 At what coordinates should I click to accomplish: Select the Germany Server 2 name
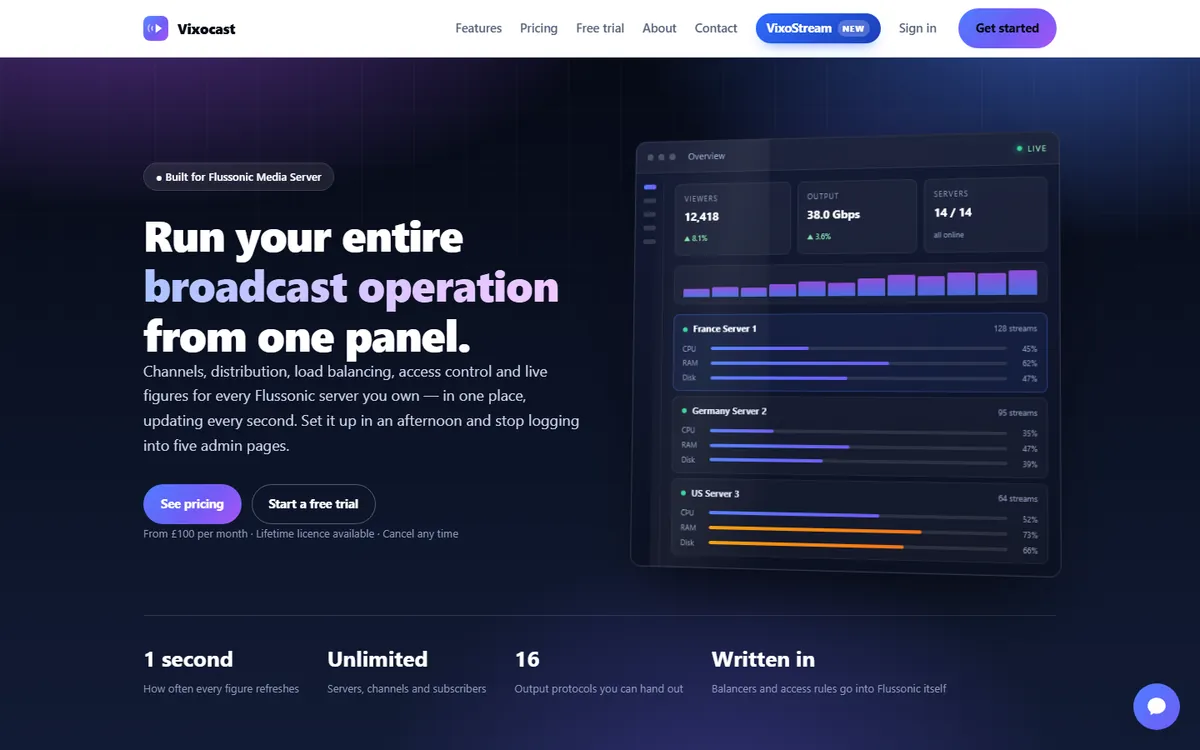(x=730, y=411)
